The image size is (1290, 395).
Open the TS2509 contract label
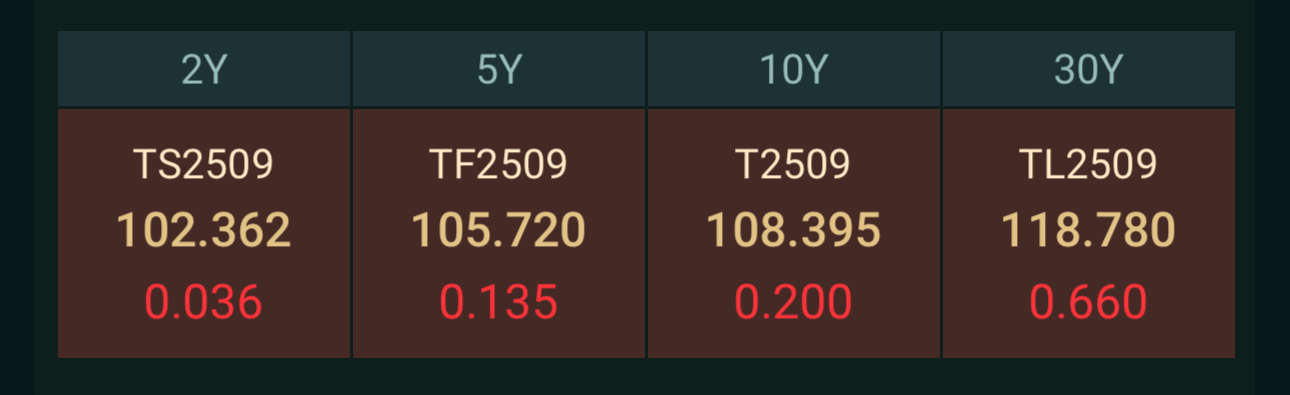tap(204, 164)
